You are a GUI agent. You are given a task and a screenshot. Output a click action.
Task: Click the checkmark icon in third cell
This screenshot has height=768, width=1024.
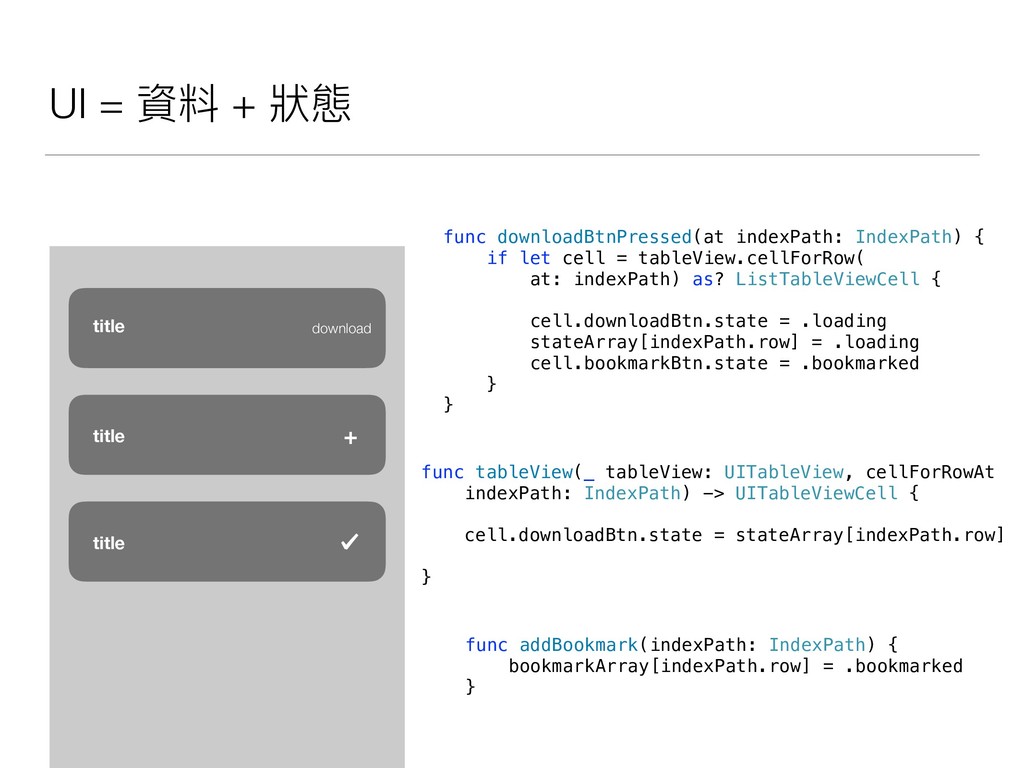pyautogui.click(x=350, y=541)
